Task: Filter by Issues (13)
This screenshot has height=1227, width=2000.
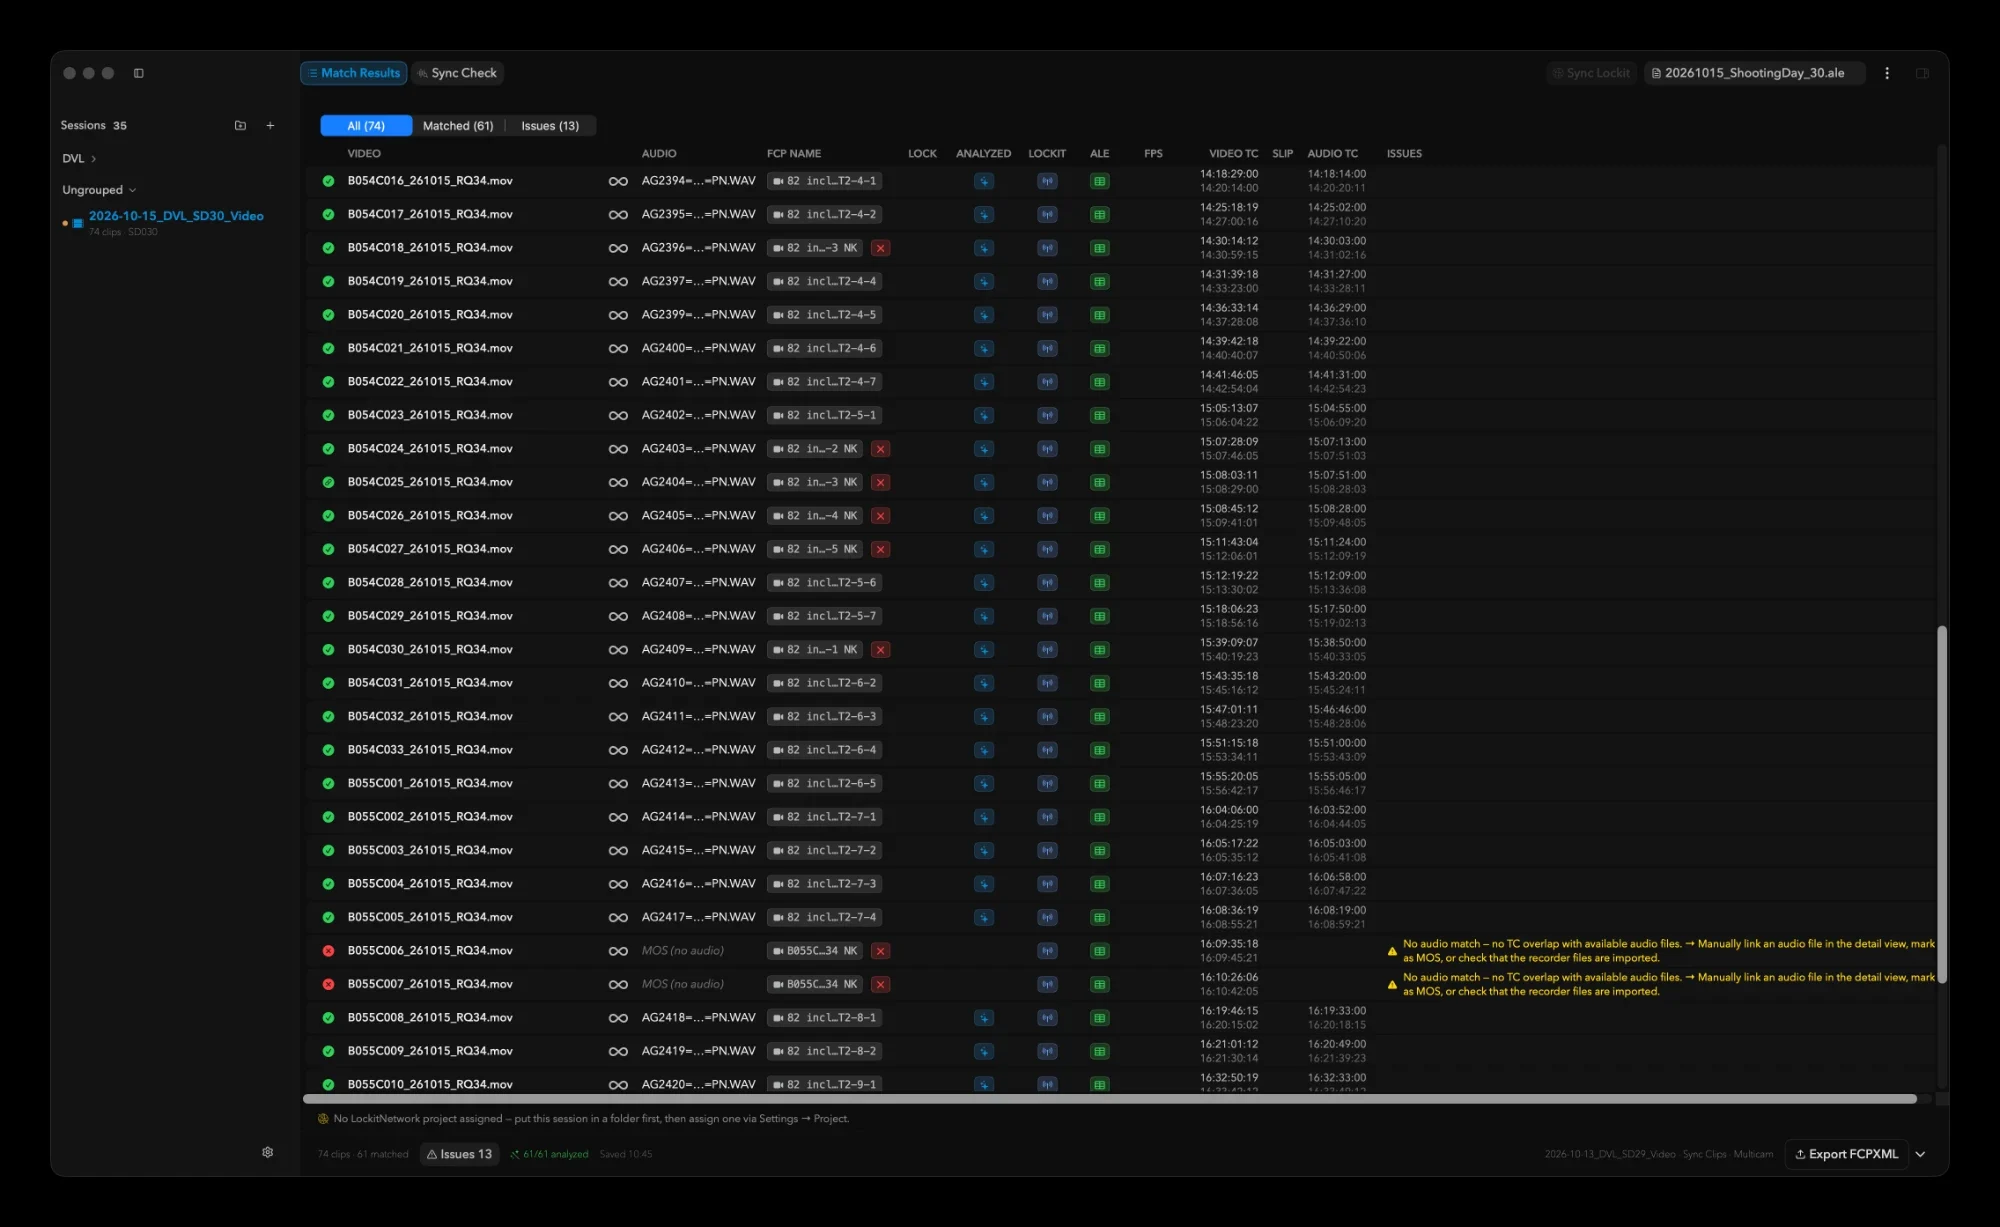Action: click(x=550, y=125)
